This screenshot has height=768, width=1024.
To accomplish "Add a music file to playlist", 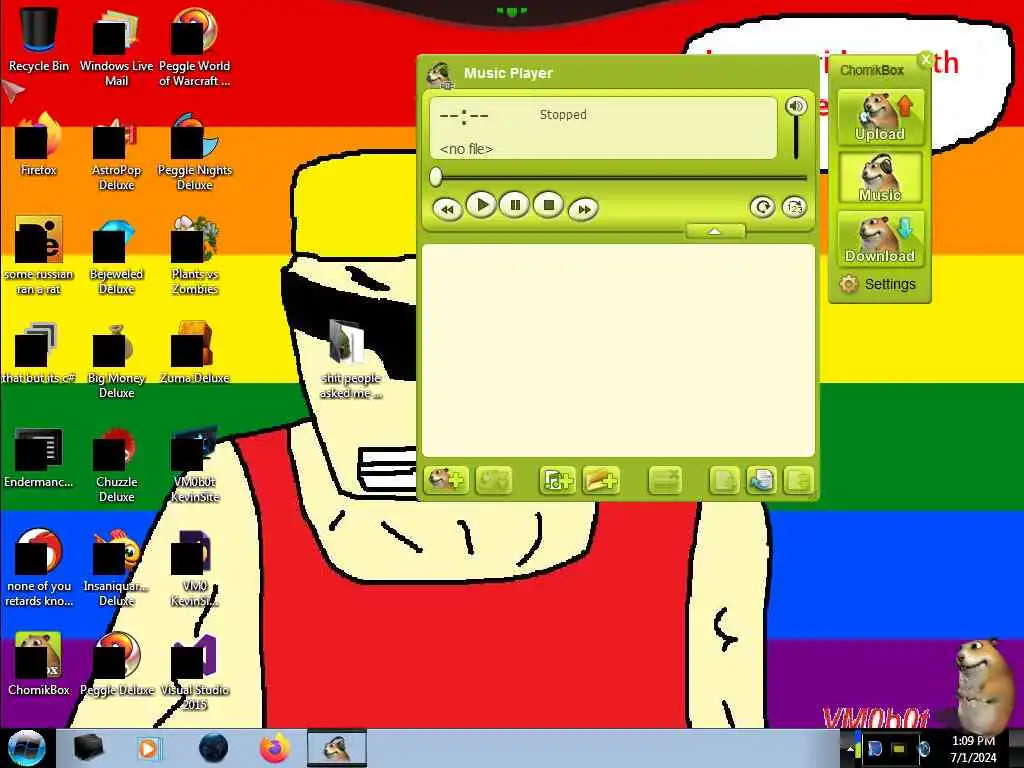I will point(556,481).
